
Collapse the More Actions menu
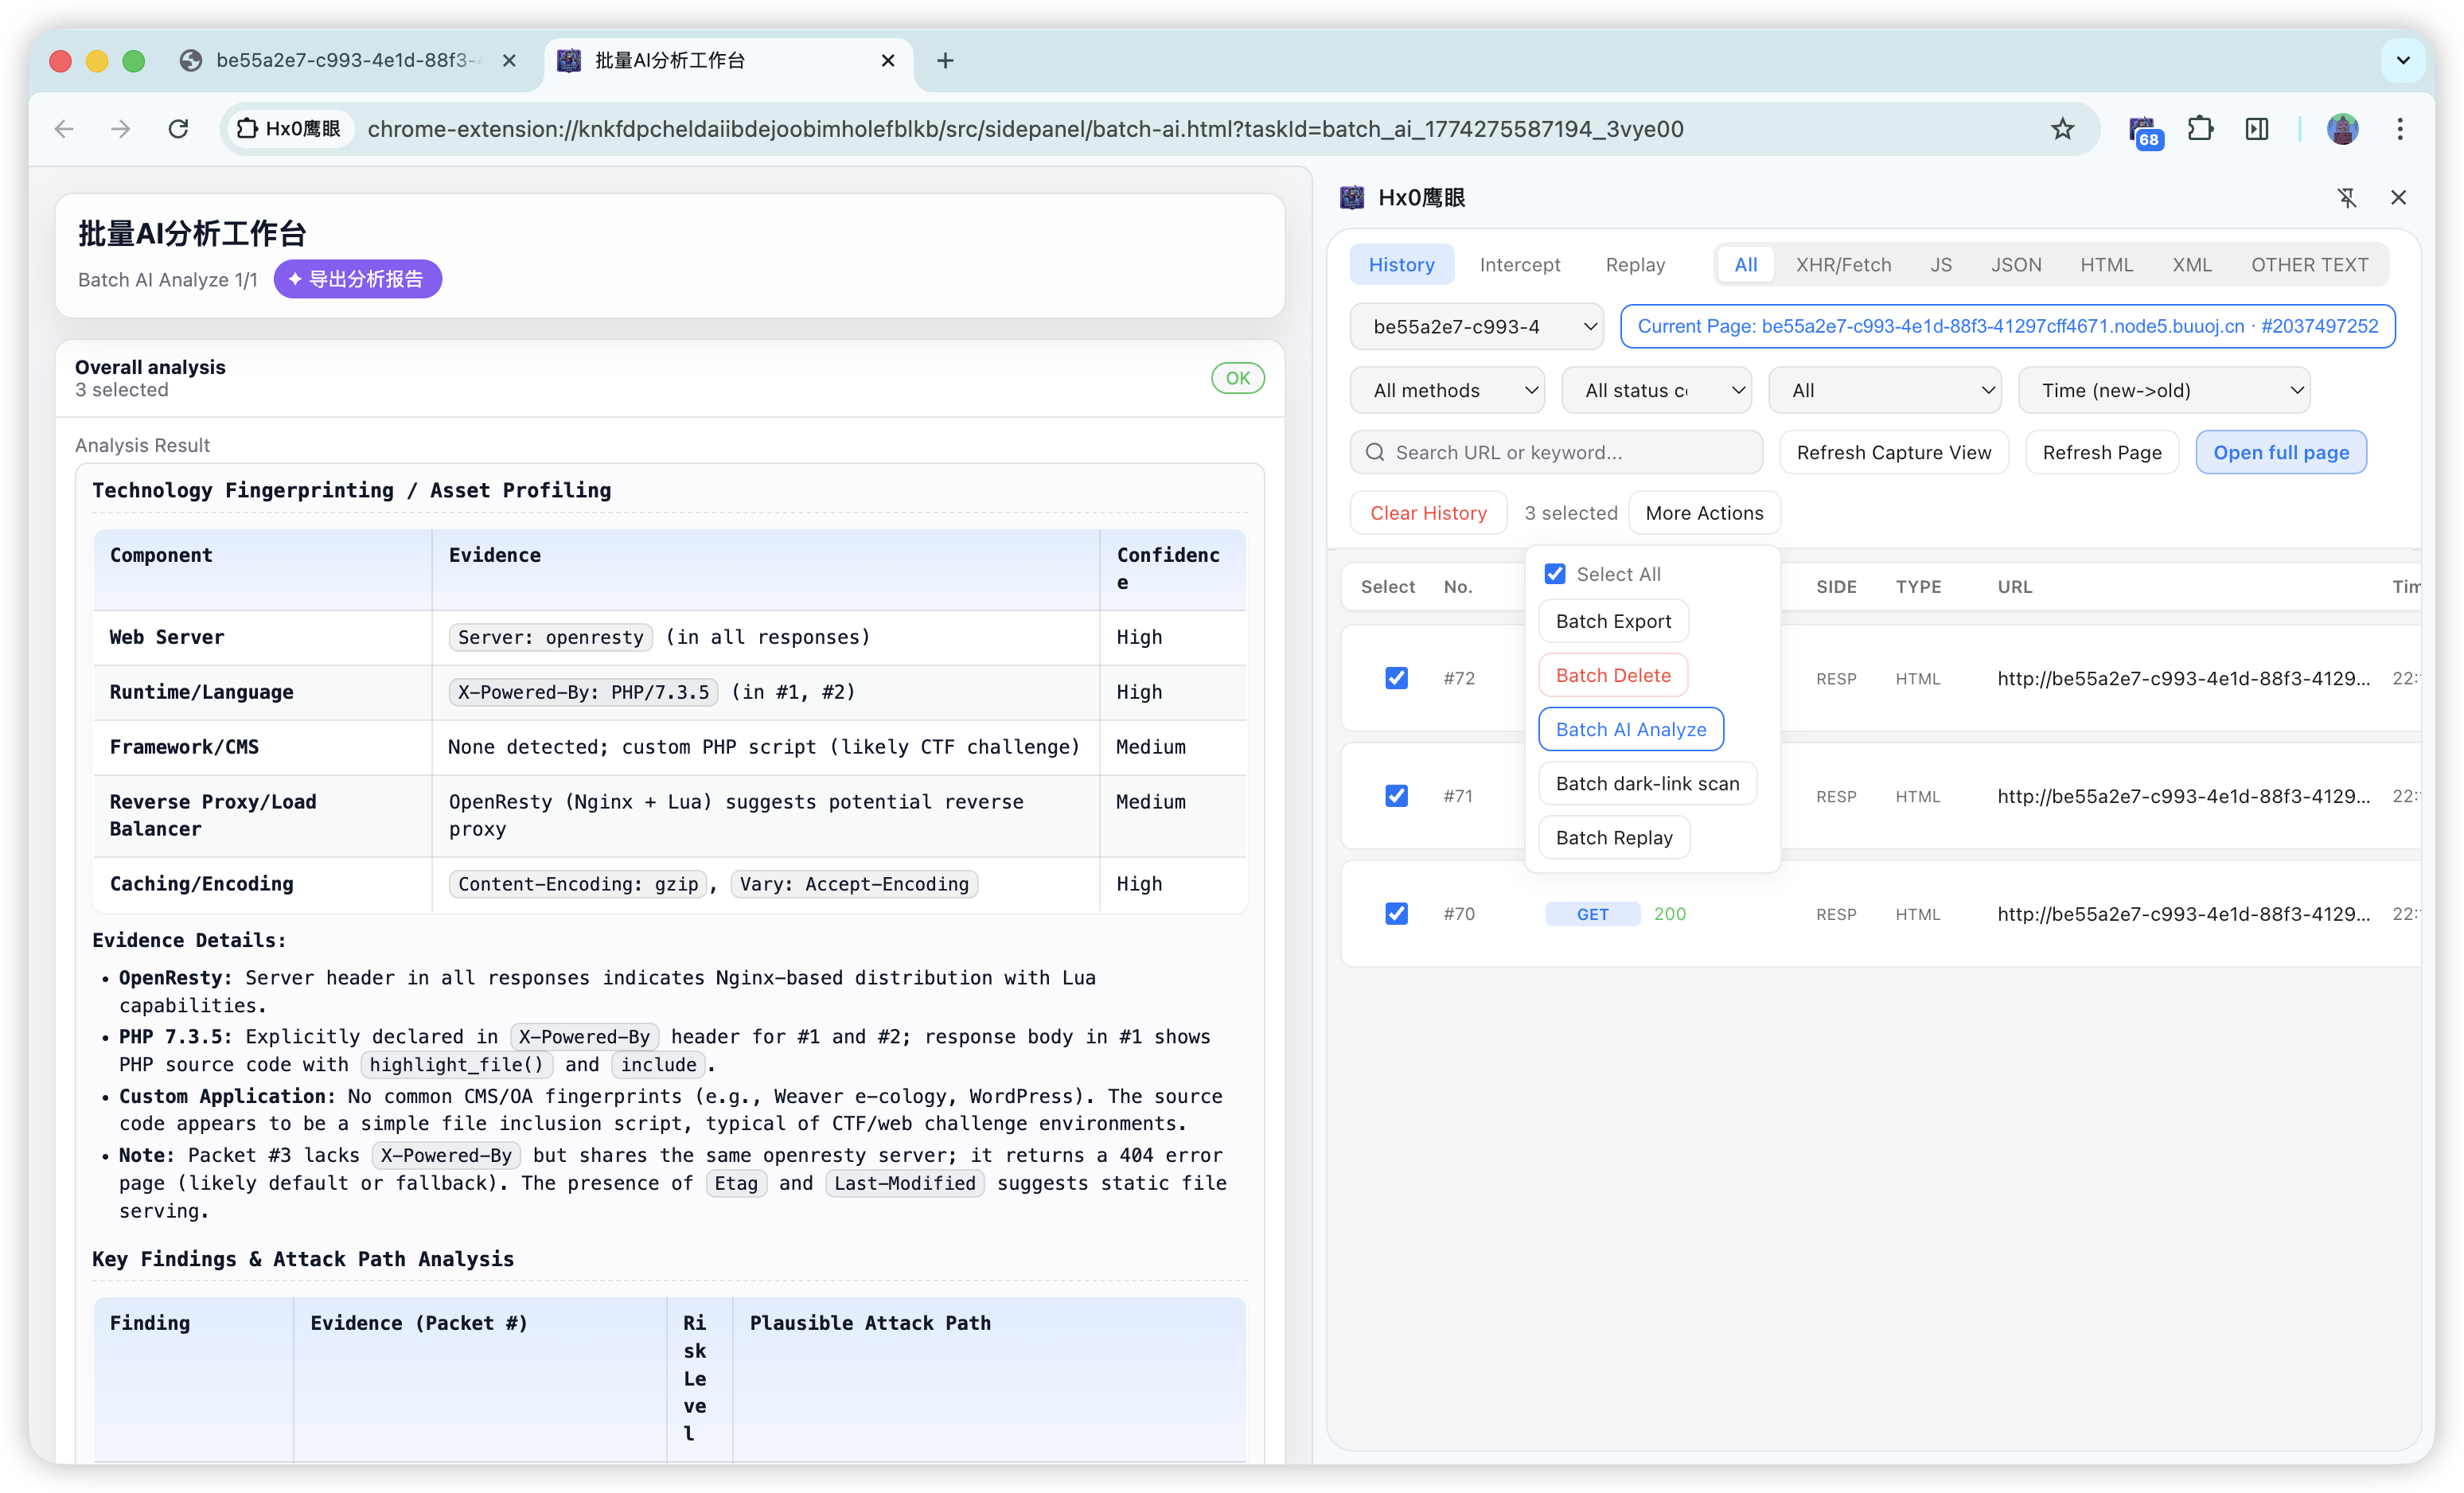pyautogui.click(x=1704, y=513)
